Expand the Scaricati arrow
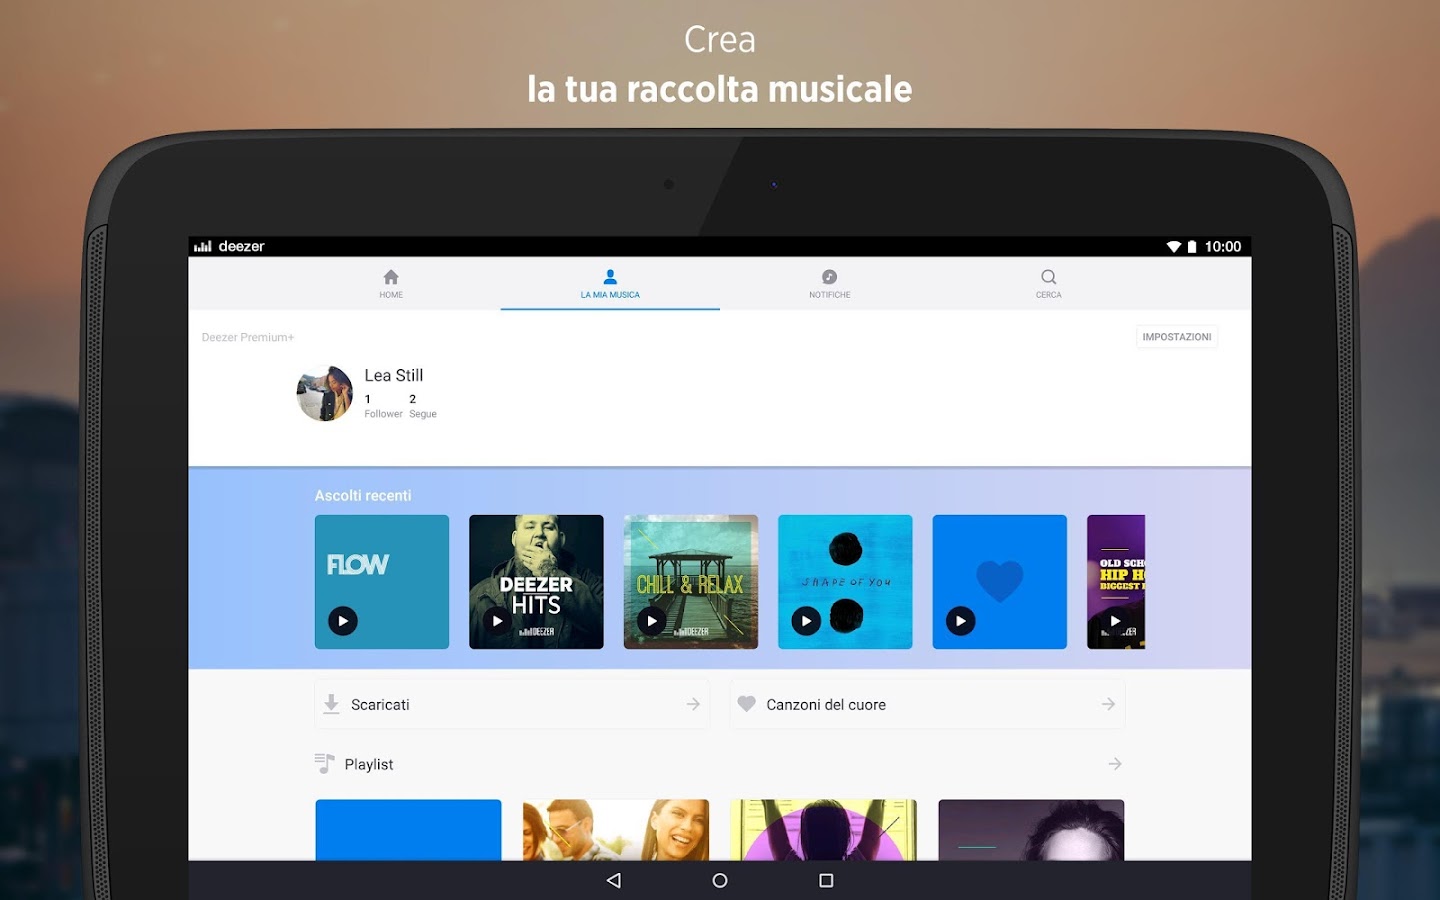Screen dimensions: 1440x900 click(693, 704)
